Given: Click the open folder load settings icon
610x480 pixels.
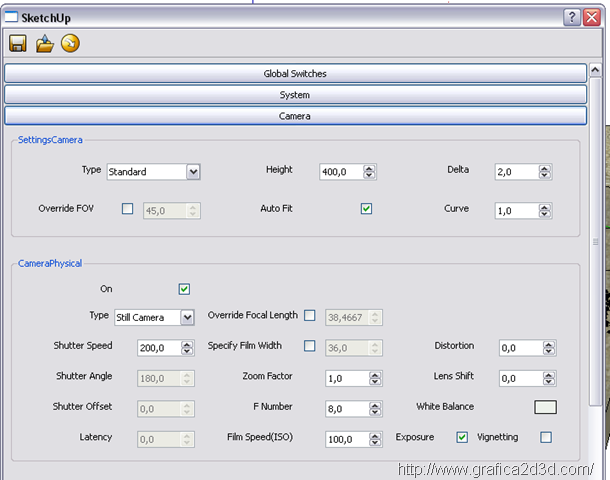Looking at the screenshot, I should 44,43.
